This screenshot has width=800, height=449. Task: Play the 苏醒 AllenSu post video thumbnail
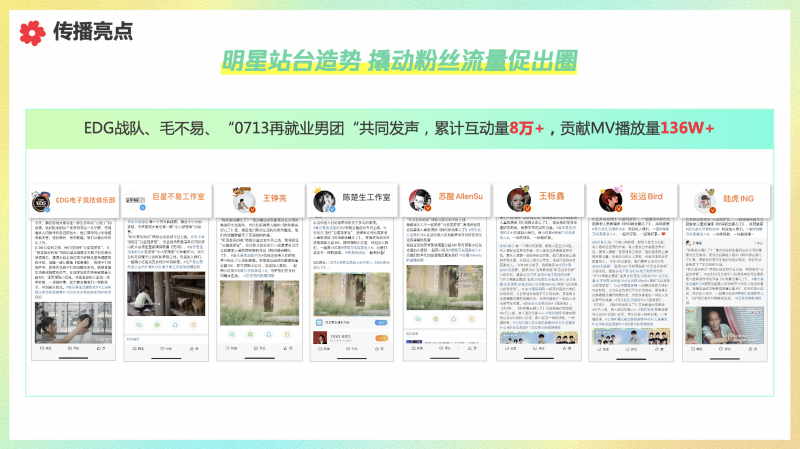click(x=444, y=287)
